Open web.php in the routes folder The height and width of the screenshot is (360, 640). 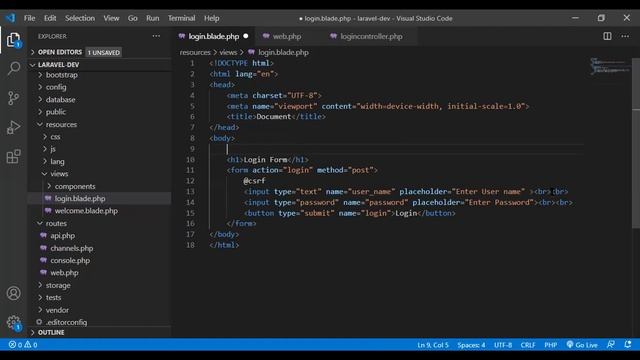(64, 273)
